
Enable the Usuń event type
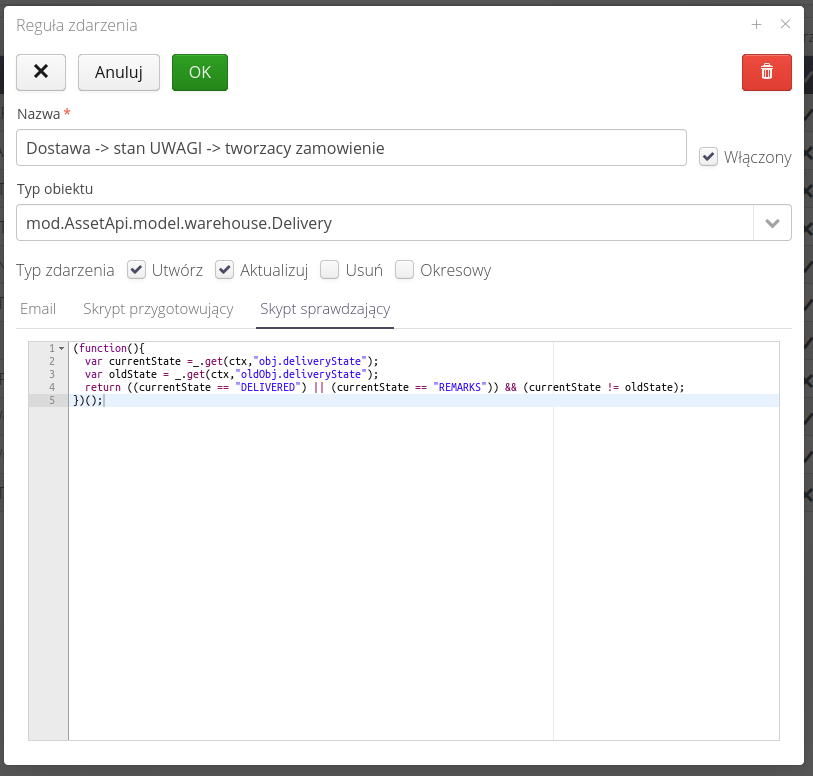click(x=329, y=270)
